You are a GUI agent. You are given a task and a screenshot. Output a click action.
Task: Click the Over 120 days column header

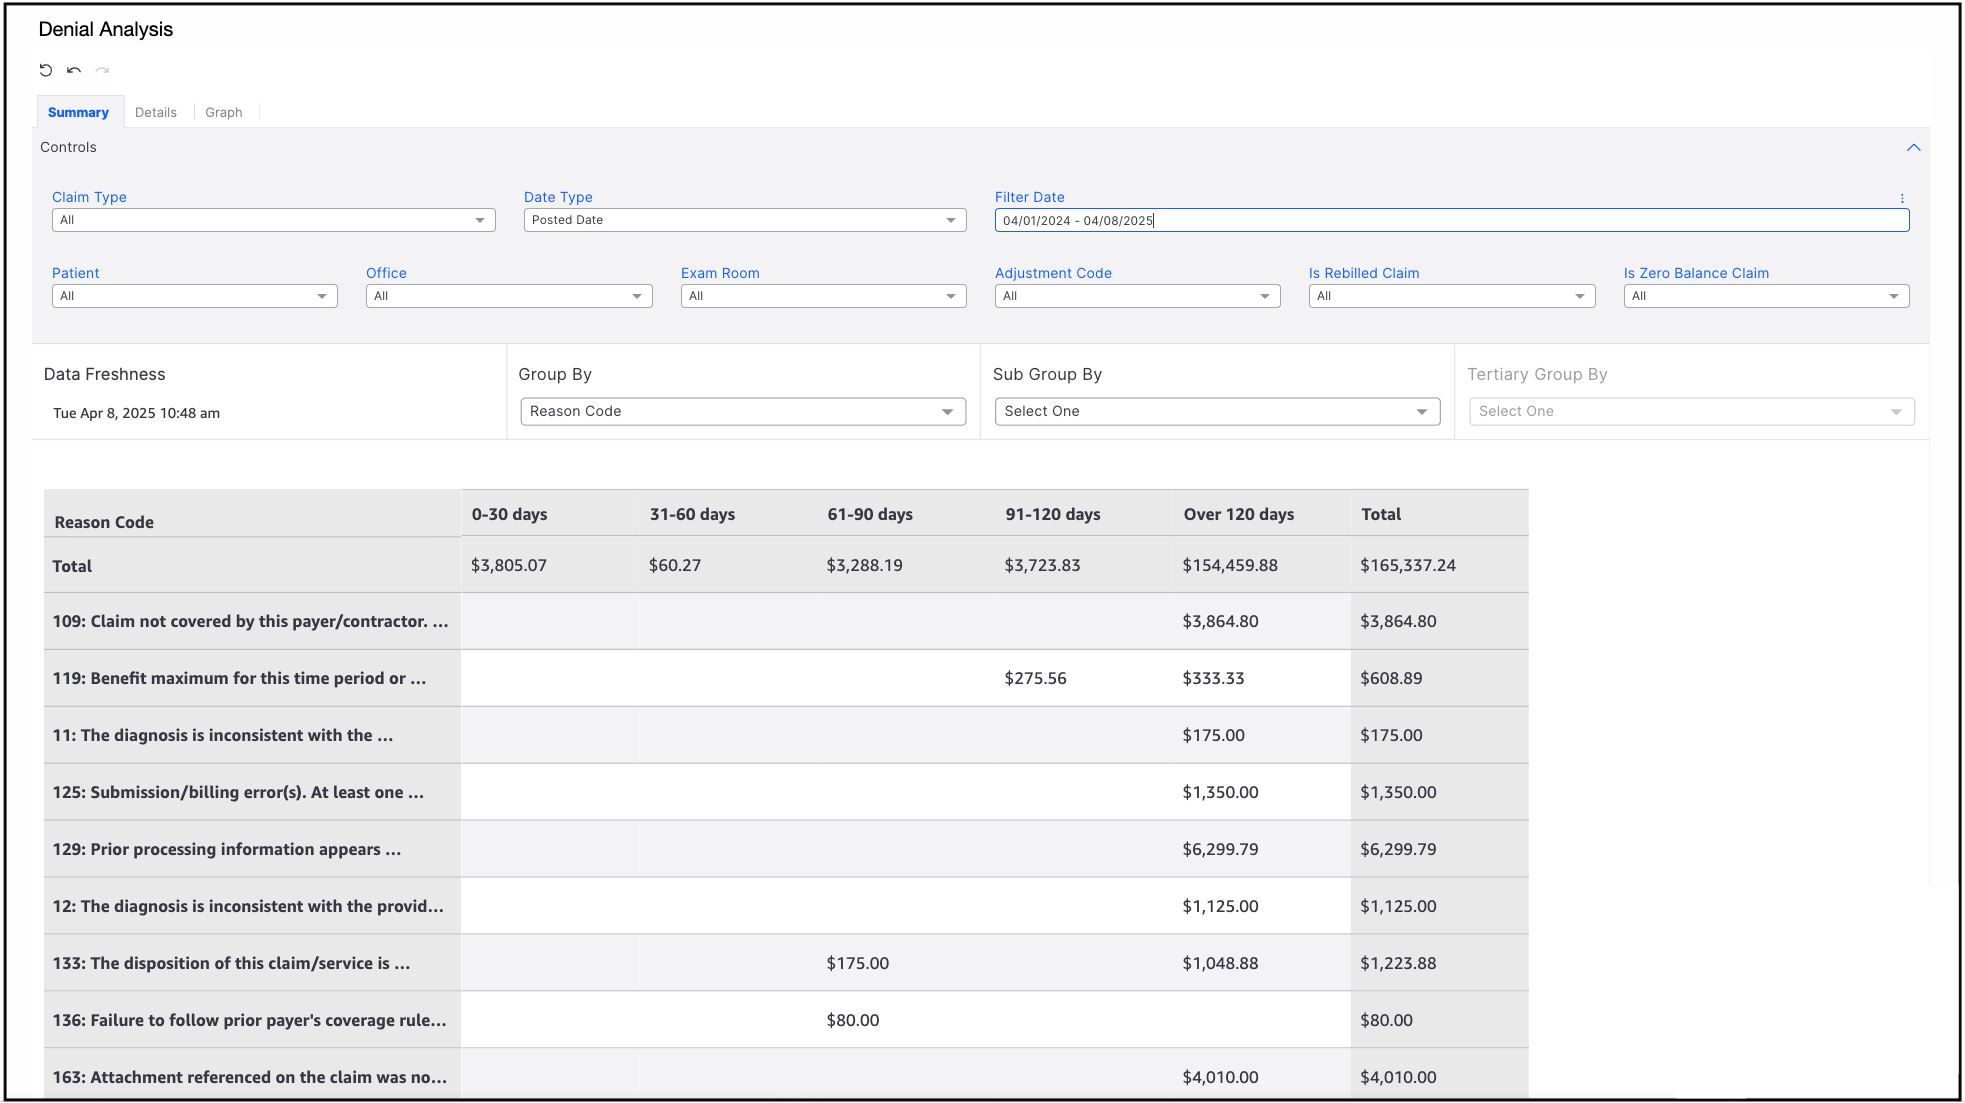coord(1238,514)
